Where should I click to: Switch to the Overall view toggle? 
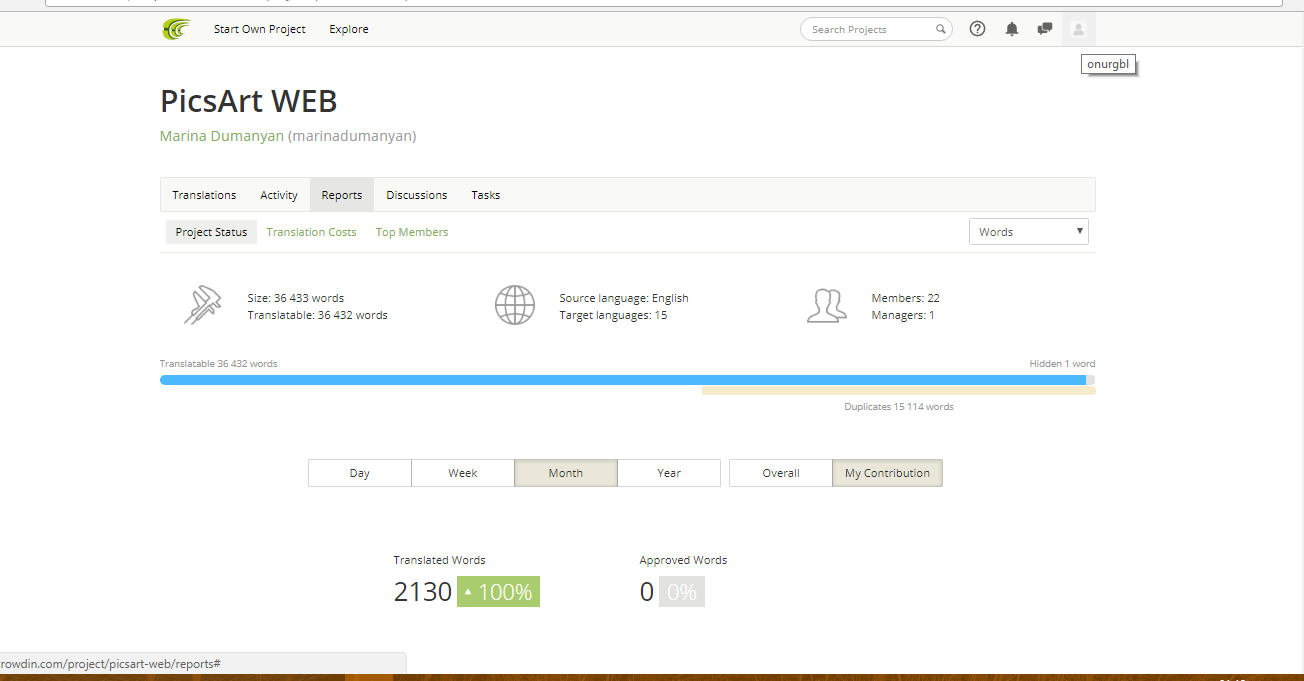(781, 473)
